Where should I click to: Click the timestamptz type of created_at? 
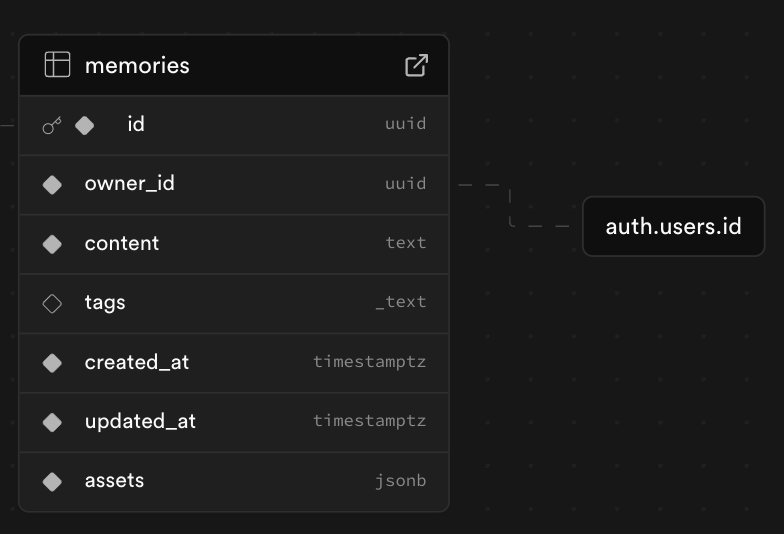click(369, 362)
